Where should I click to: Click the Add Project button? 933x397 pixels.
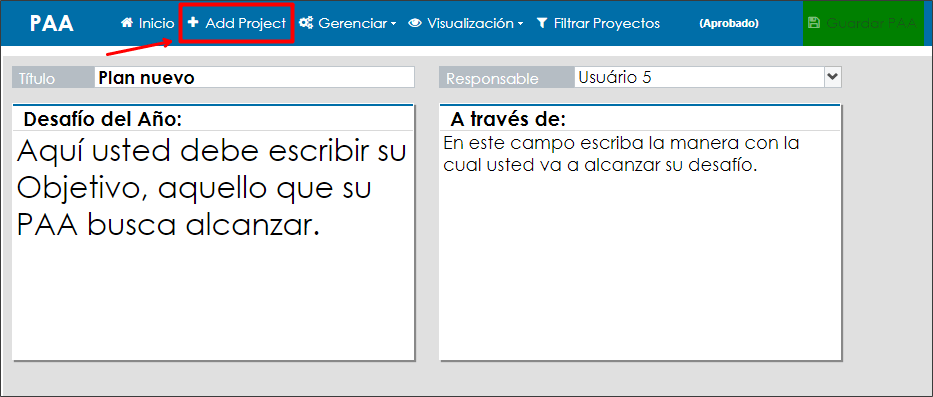236,23
